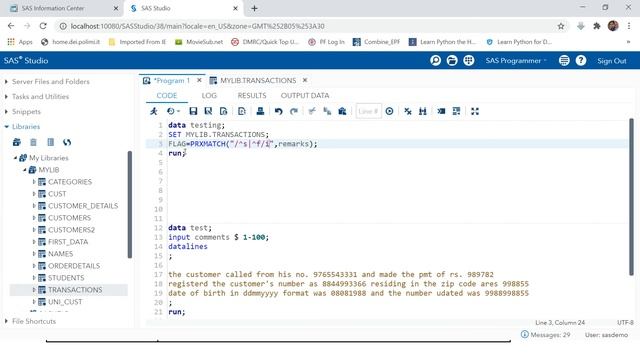This screenshot has height=360, width=640.
Task: Refresh the libraries list
Action: [67, 142]
